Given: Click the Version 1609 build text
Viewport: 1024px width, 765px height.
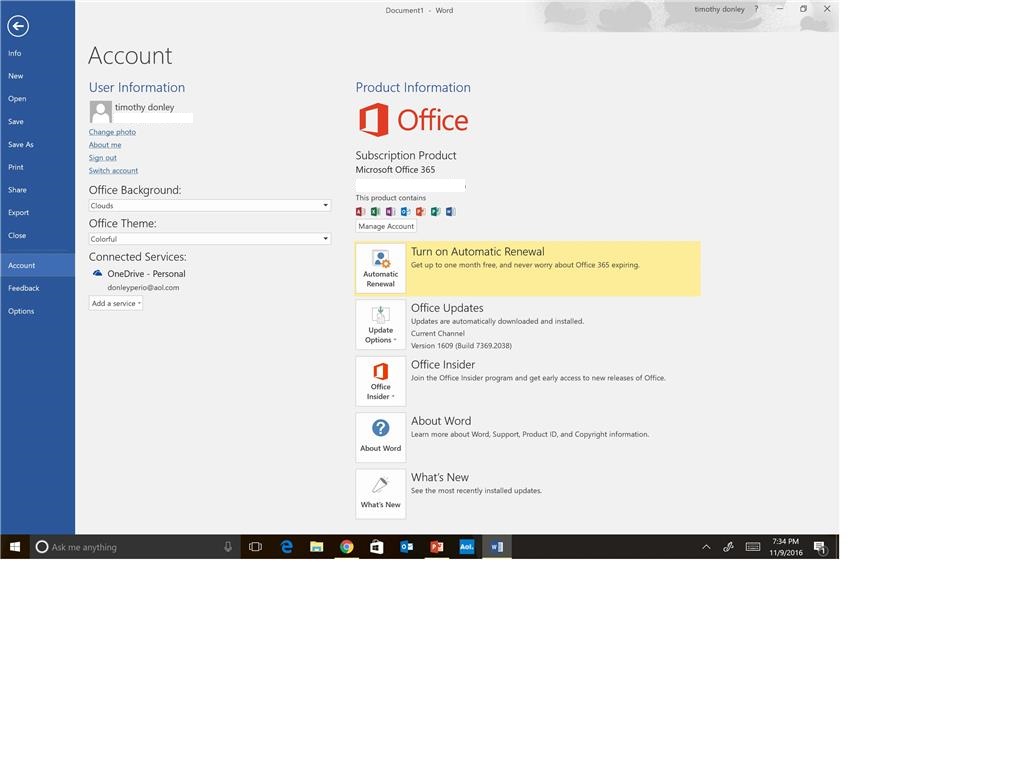Looking at the screenshot, I should (461, 346).
